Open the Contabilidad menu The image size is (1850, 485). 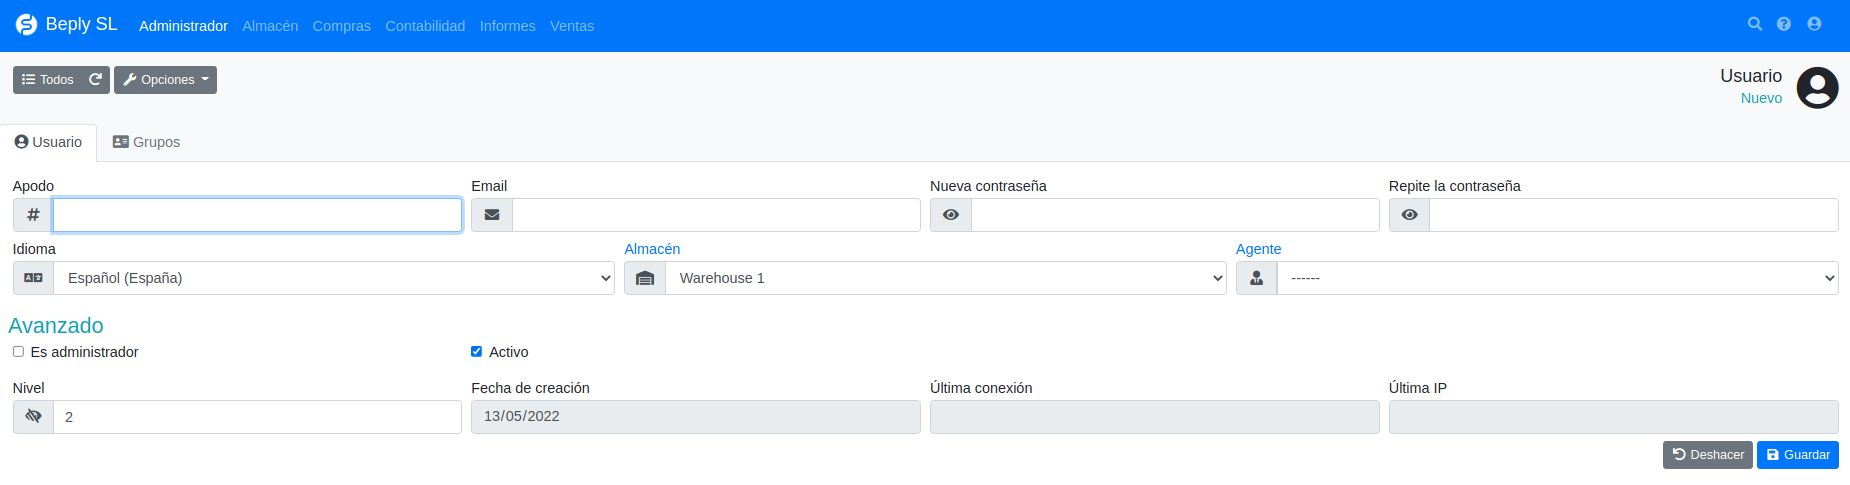(425, 26)
